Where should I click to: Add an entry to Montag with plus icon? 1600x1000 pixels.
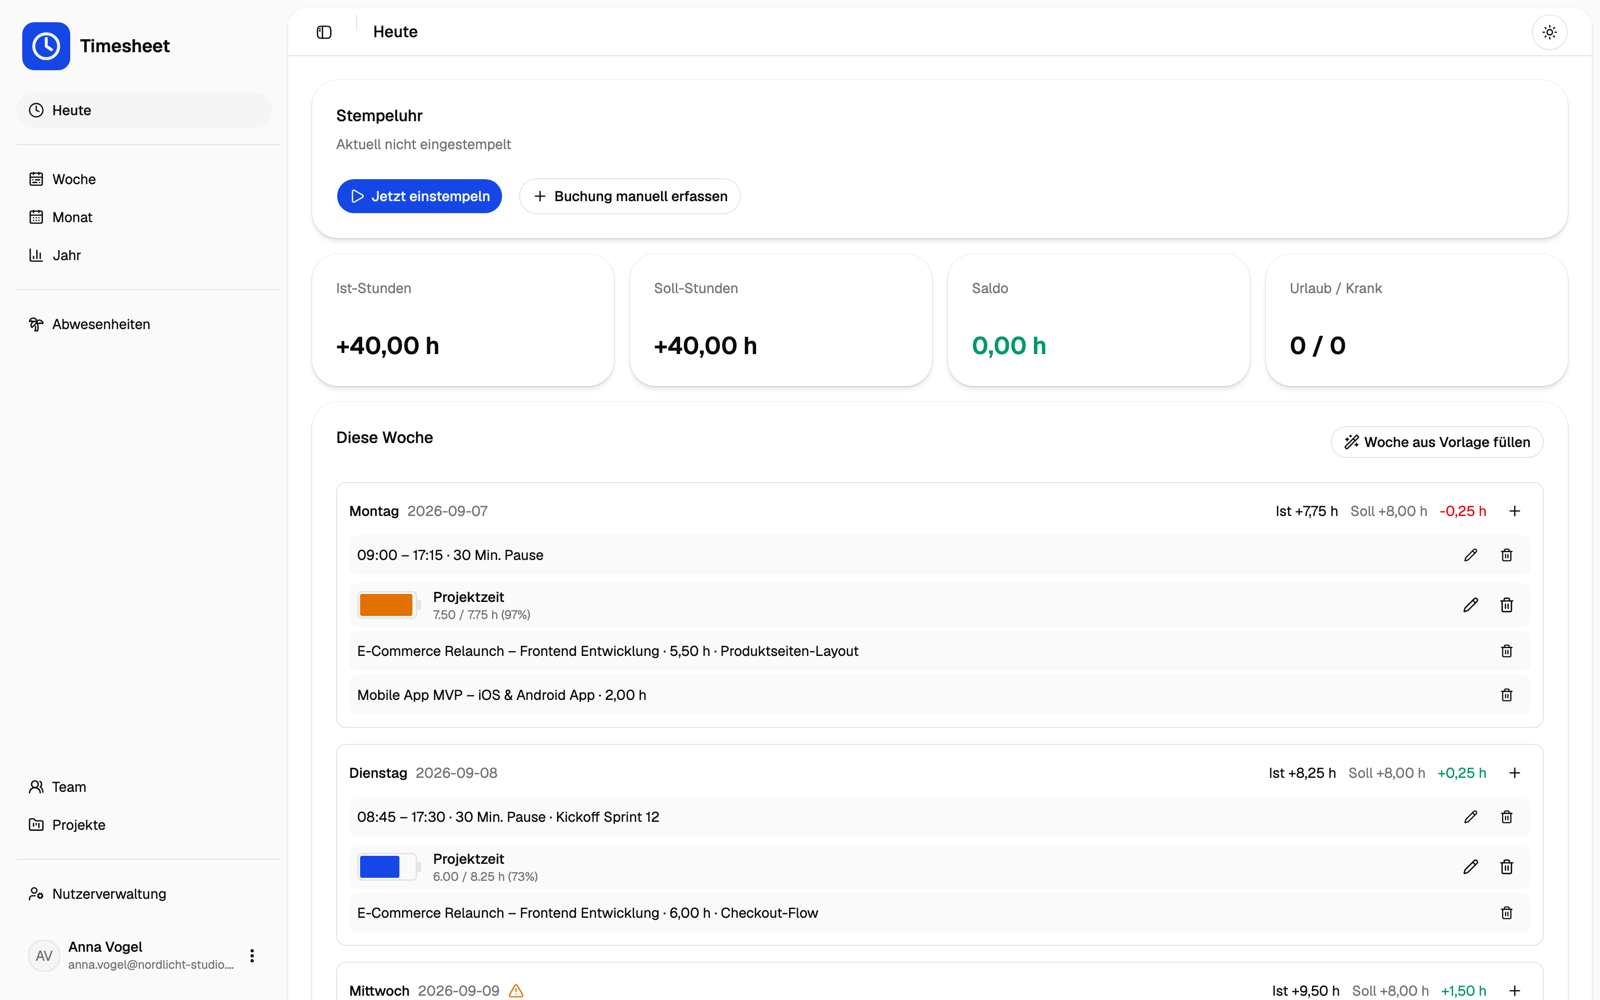[1515, 511]
